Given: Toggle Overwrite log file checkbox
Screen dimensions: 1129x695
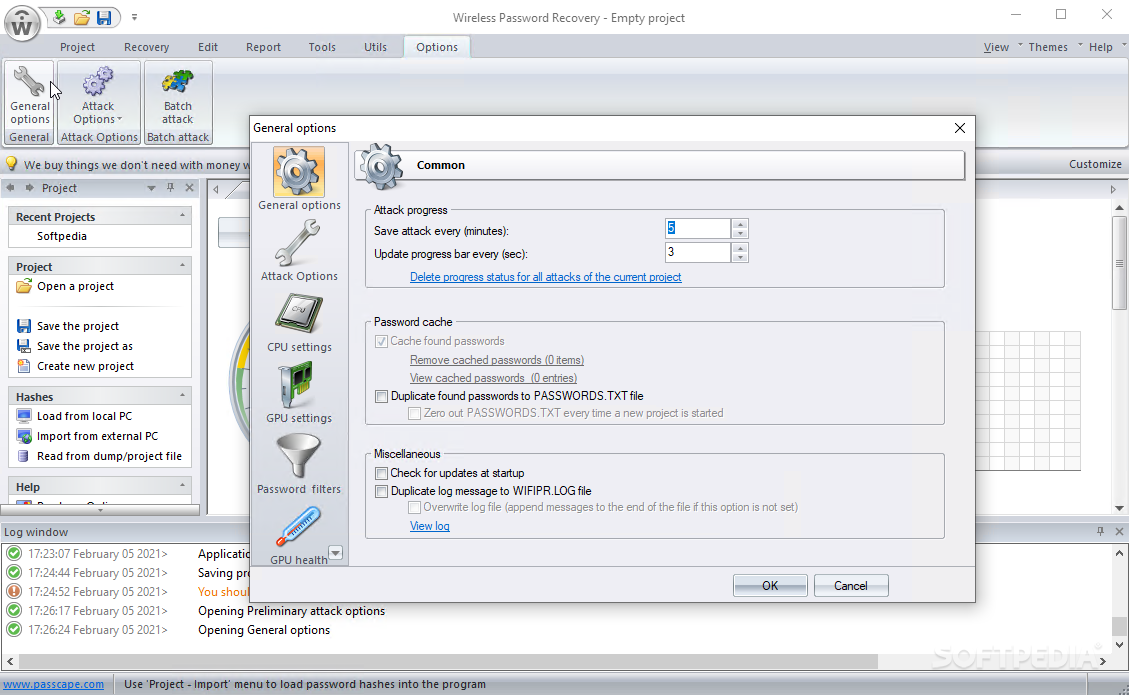Looking at the screenshot, I should [x=415, y=508].
